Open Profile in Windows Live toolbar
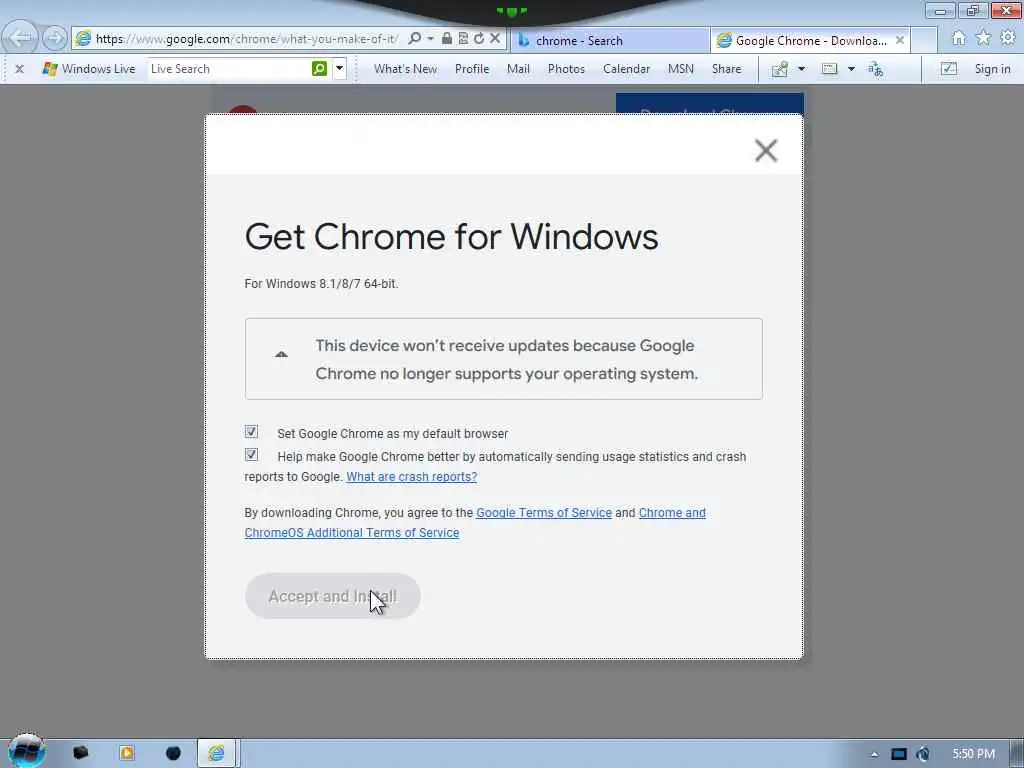The height and width of the screenshot is (768, 1024). click(x=472, y=69)
